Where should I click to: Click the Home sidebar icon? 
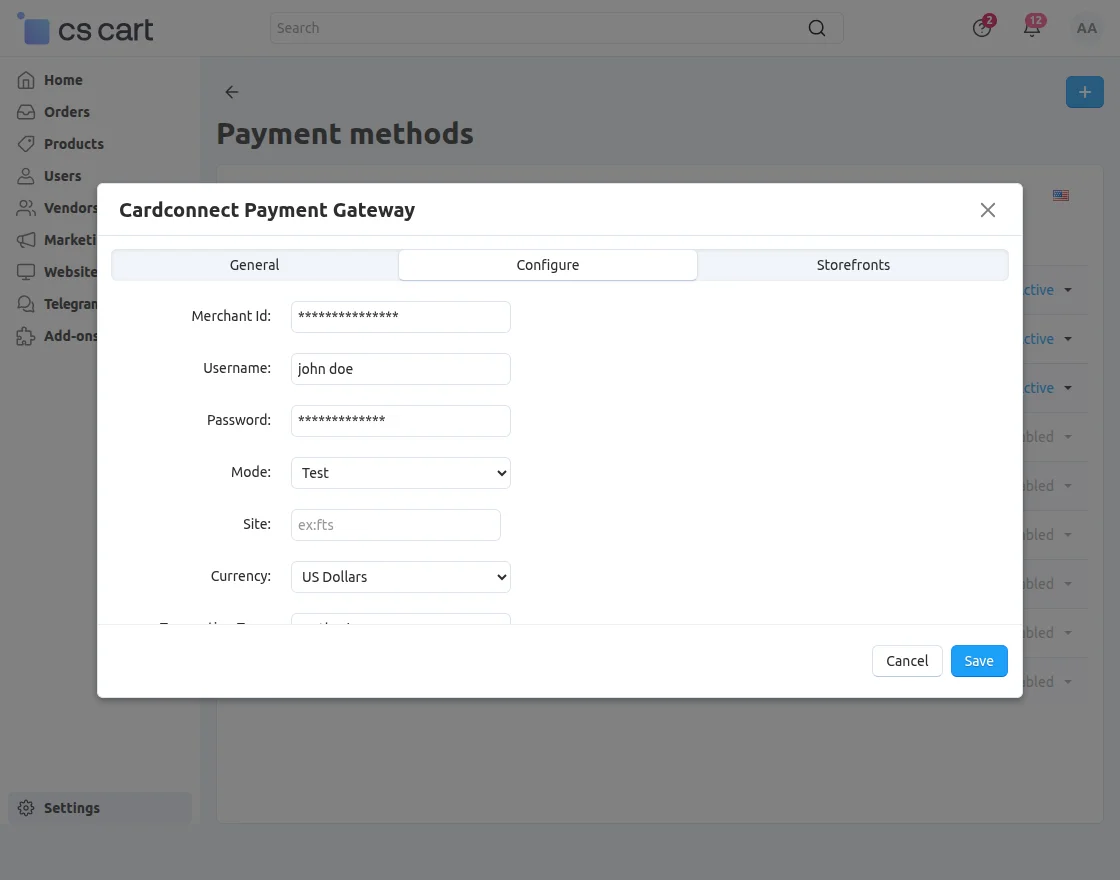pyautogui.click(x=26, y=80)
